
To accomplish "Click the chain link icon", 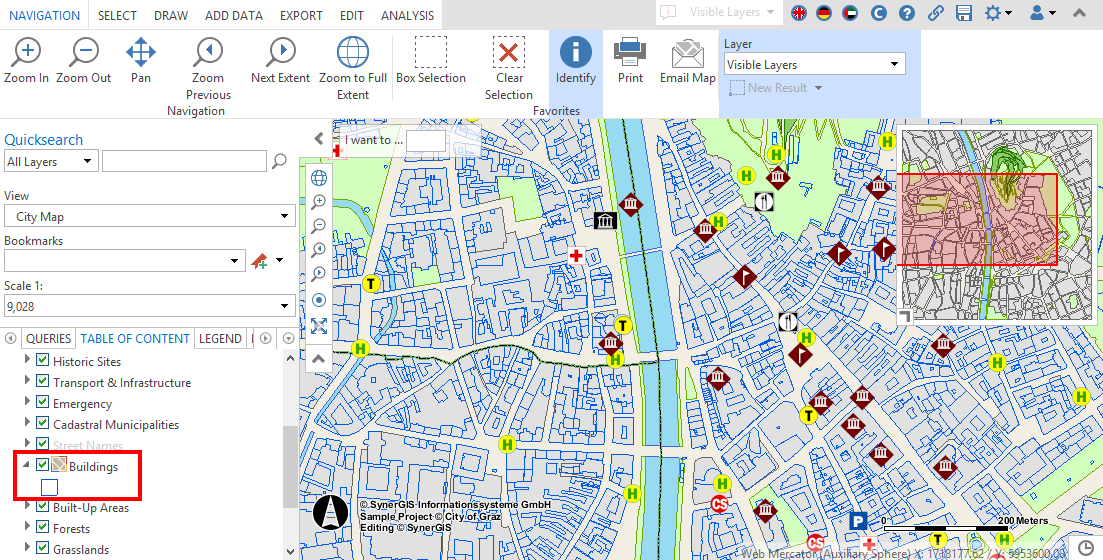I will point(936,13).
